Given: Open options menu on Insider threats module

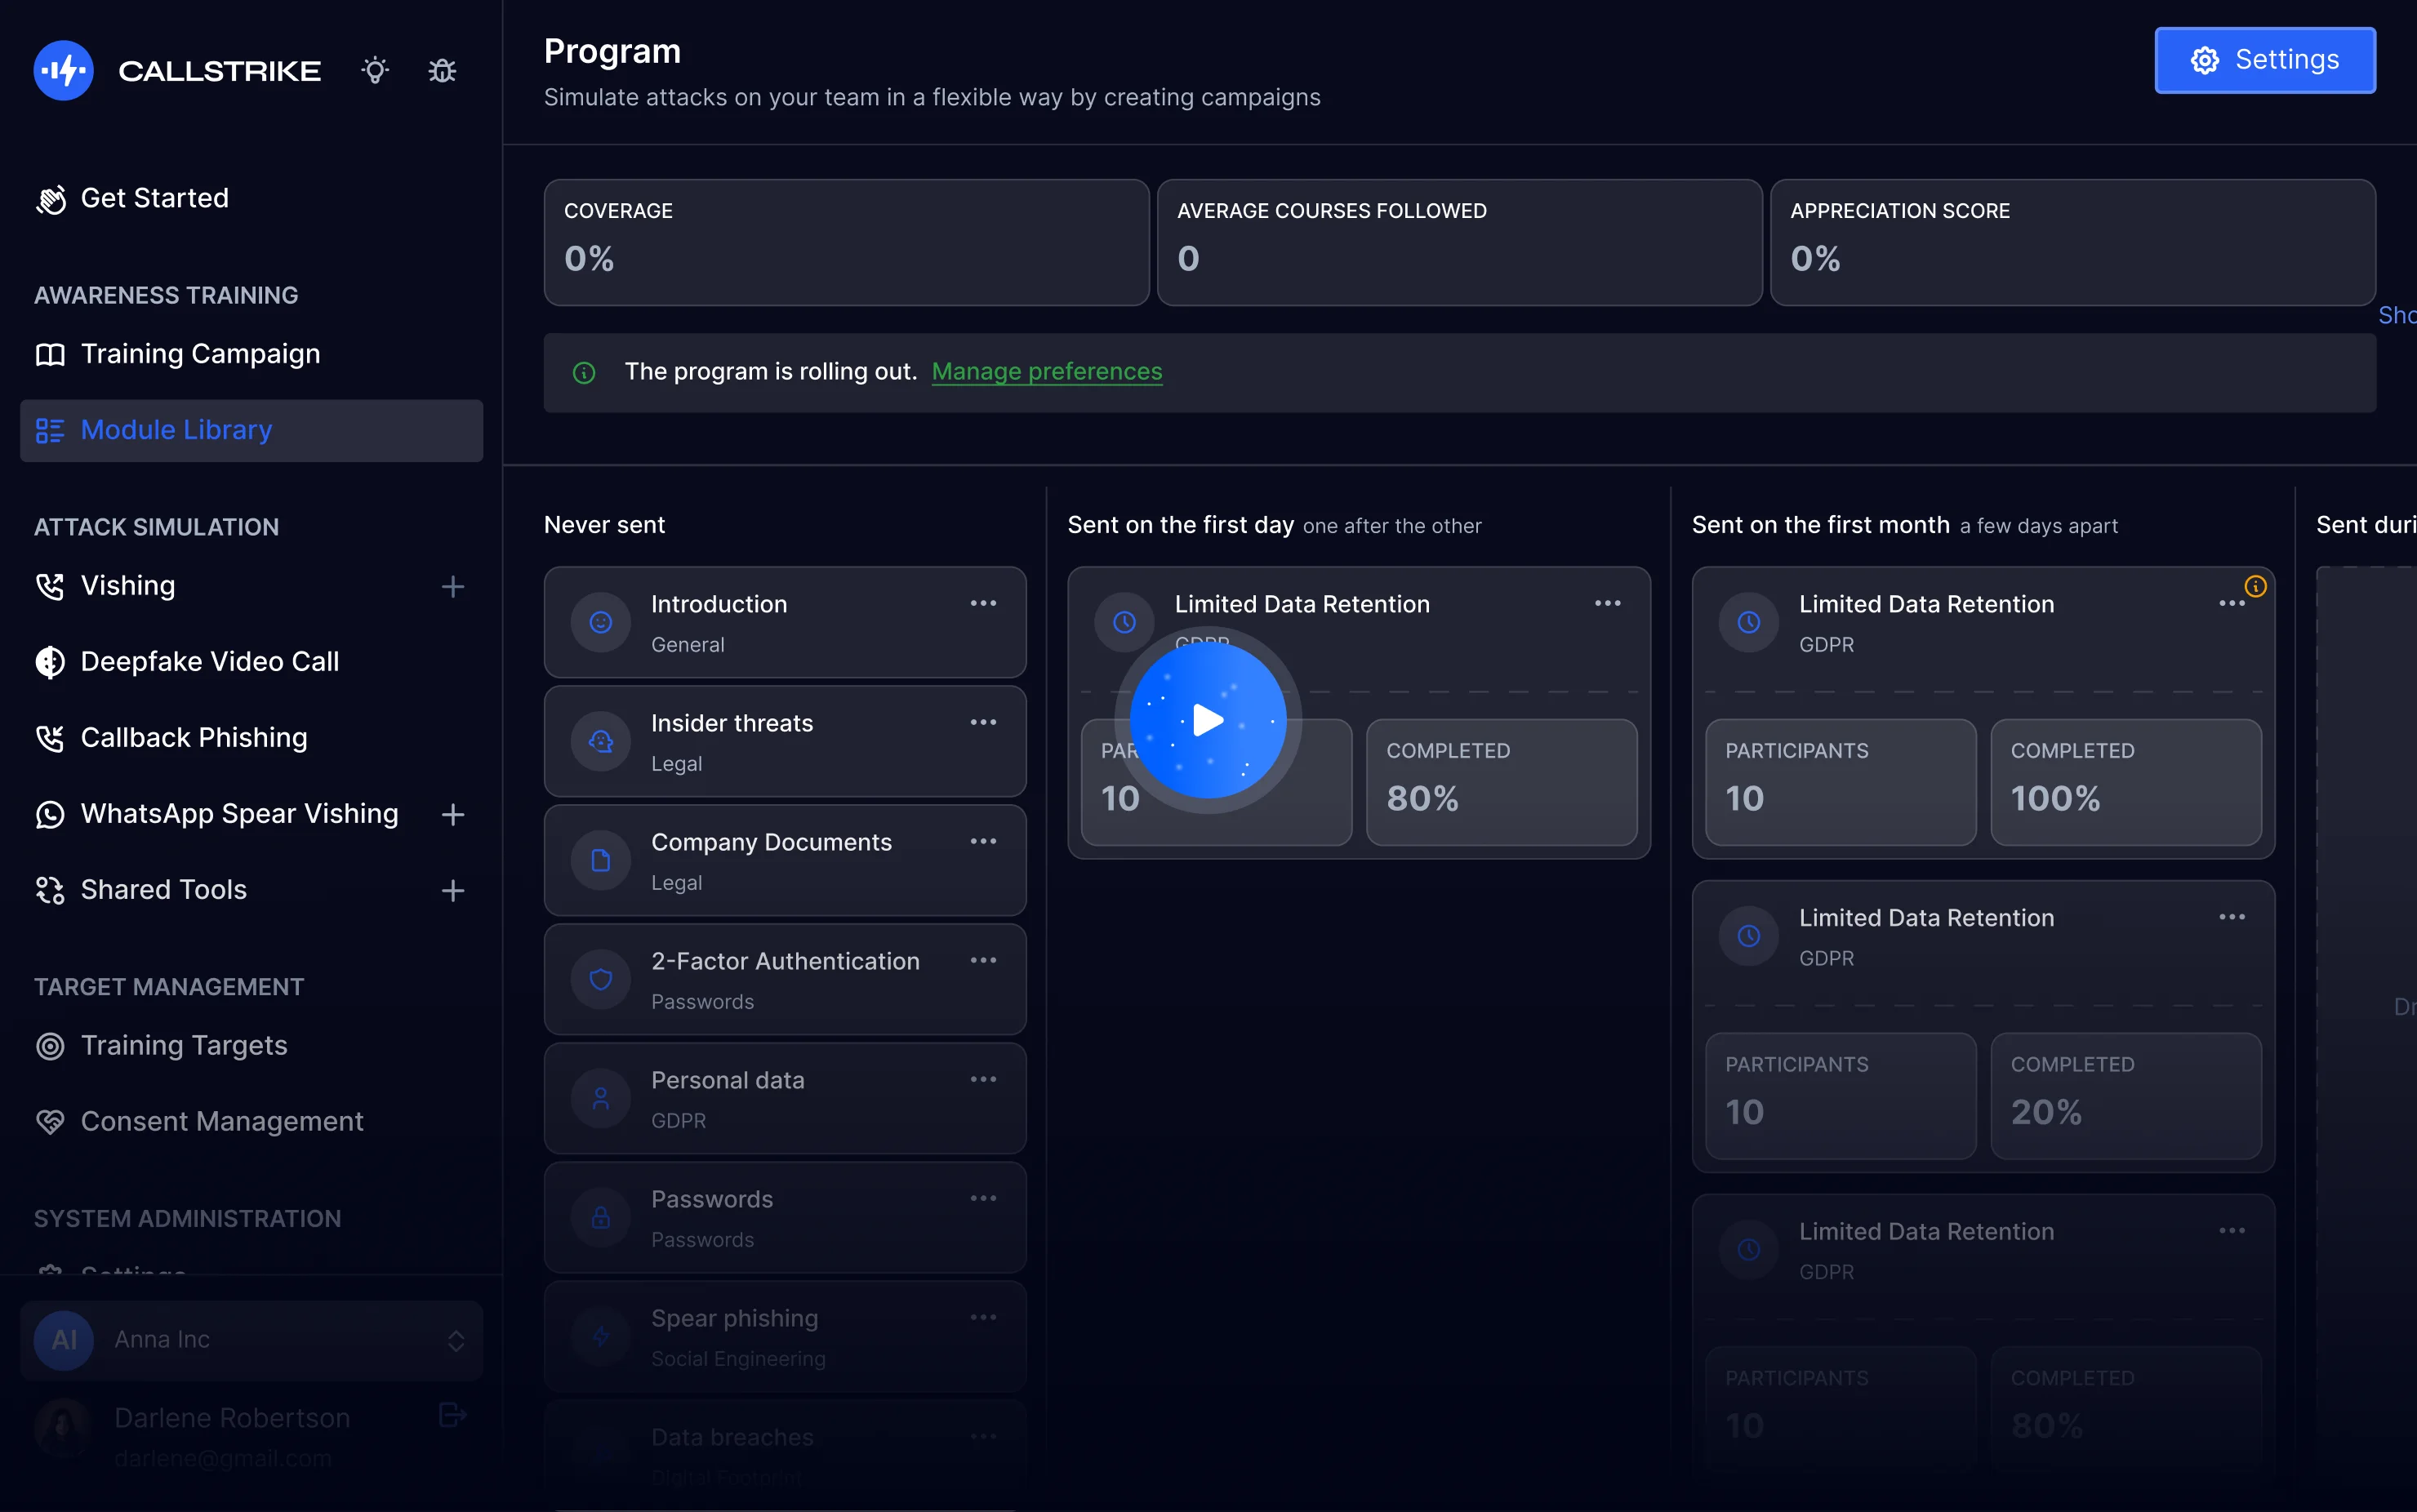Looking at the screenshot, I should tap(984, 722).
